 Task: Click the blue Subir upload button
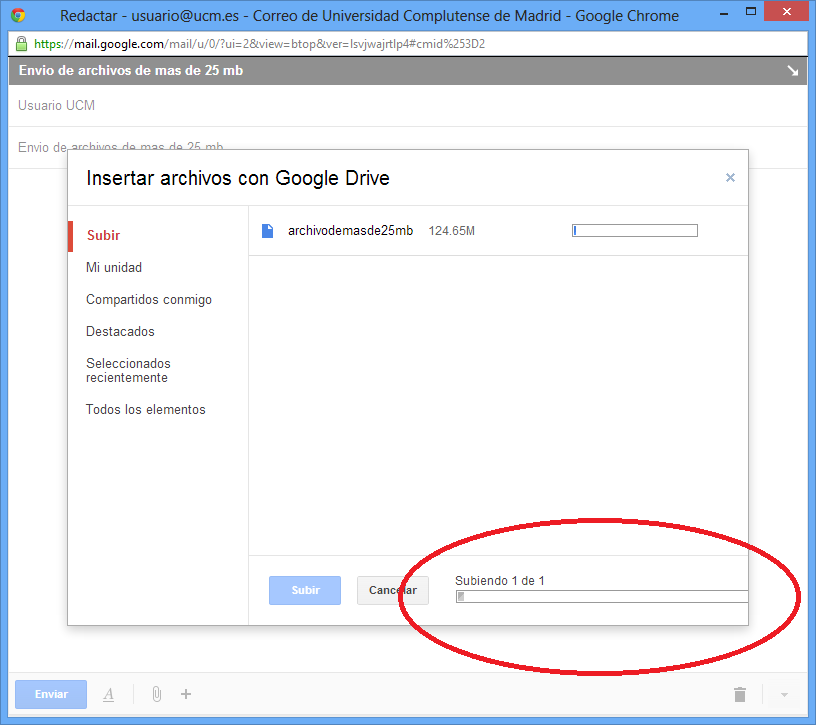tap(305, 590)
